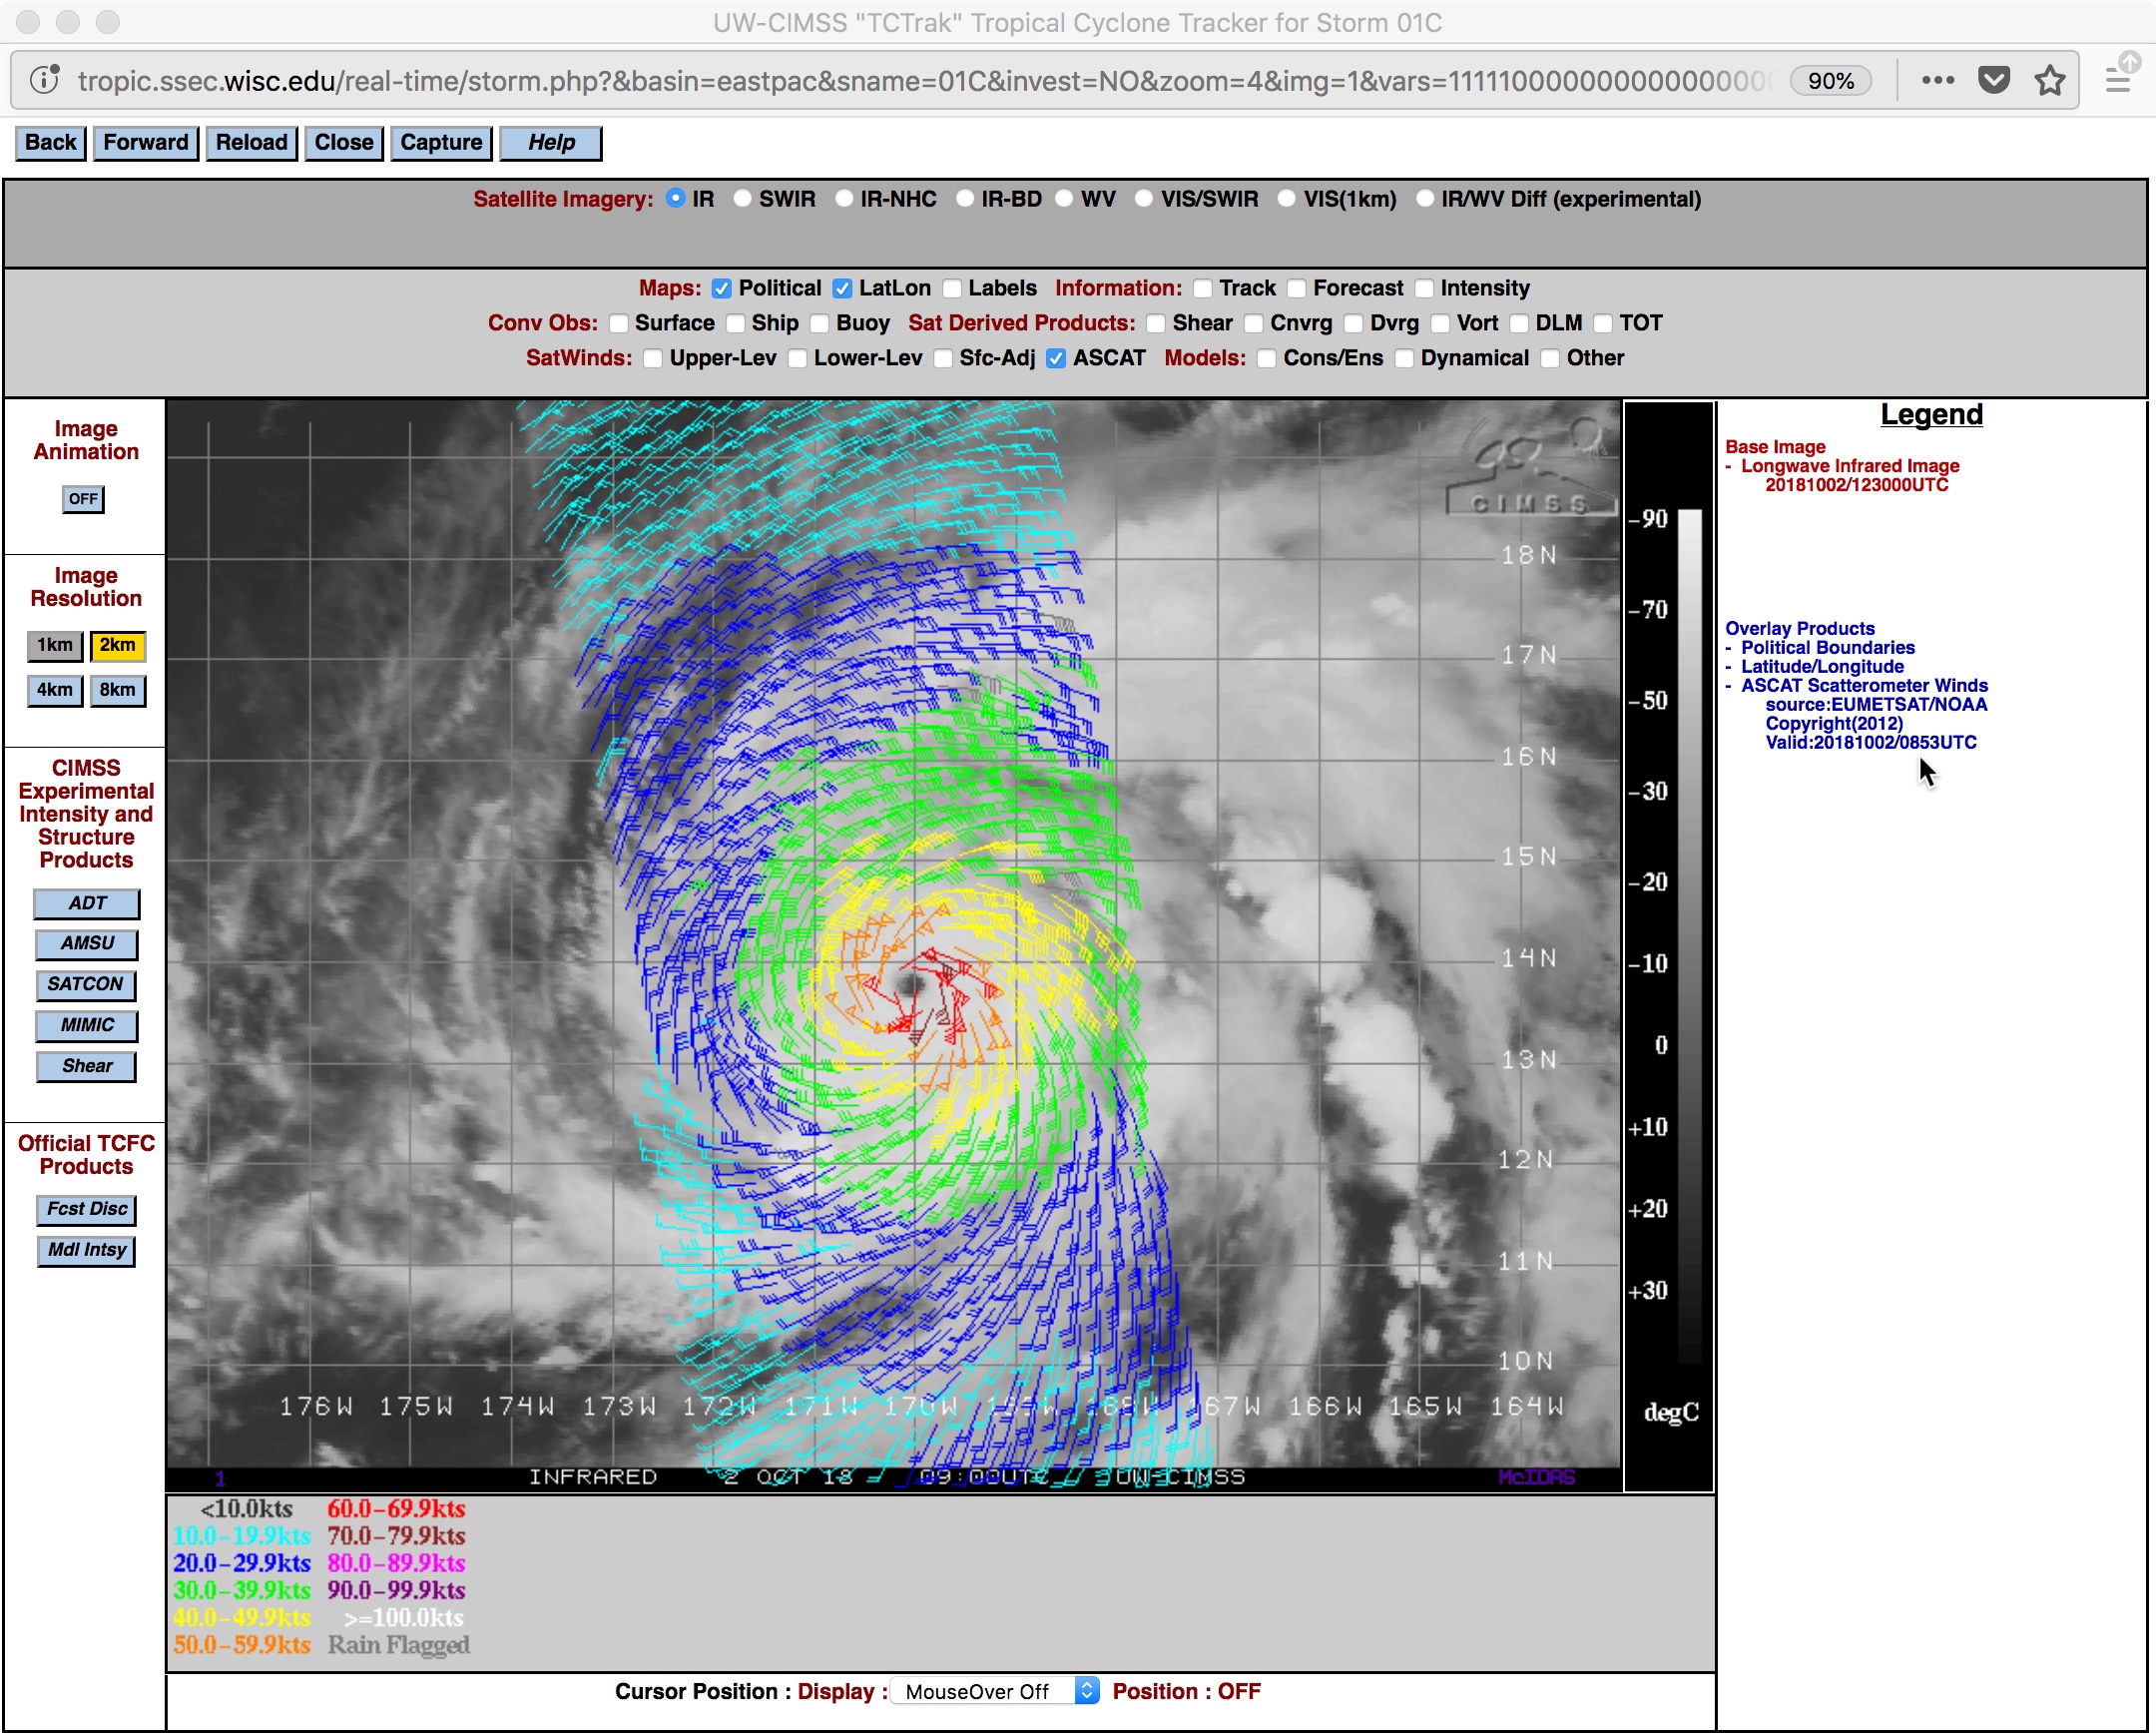Check the Sfc-Adj satwinds checkbox

(943, 359)
